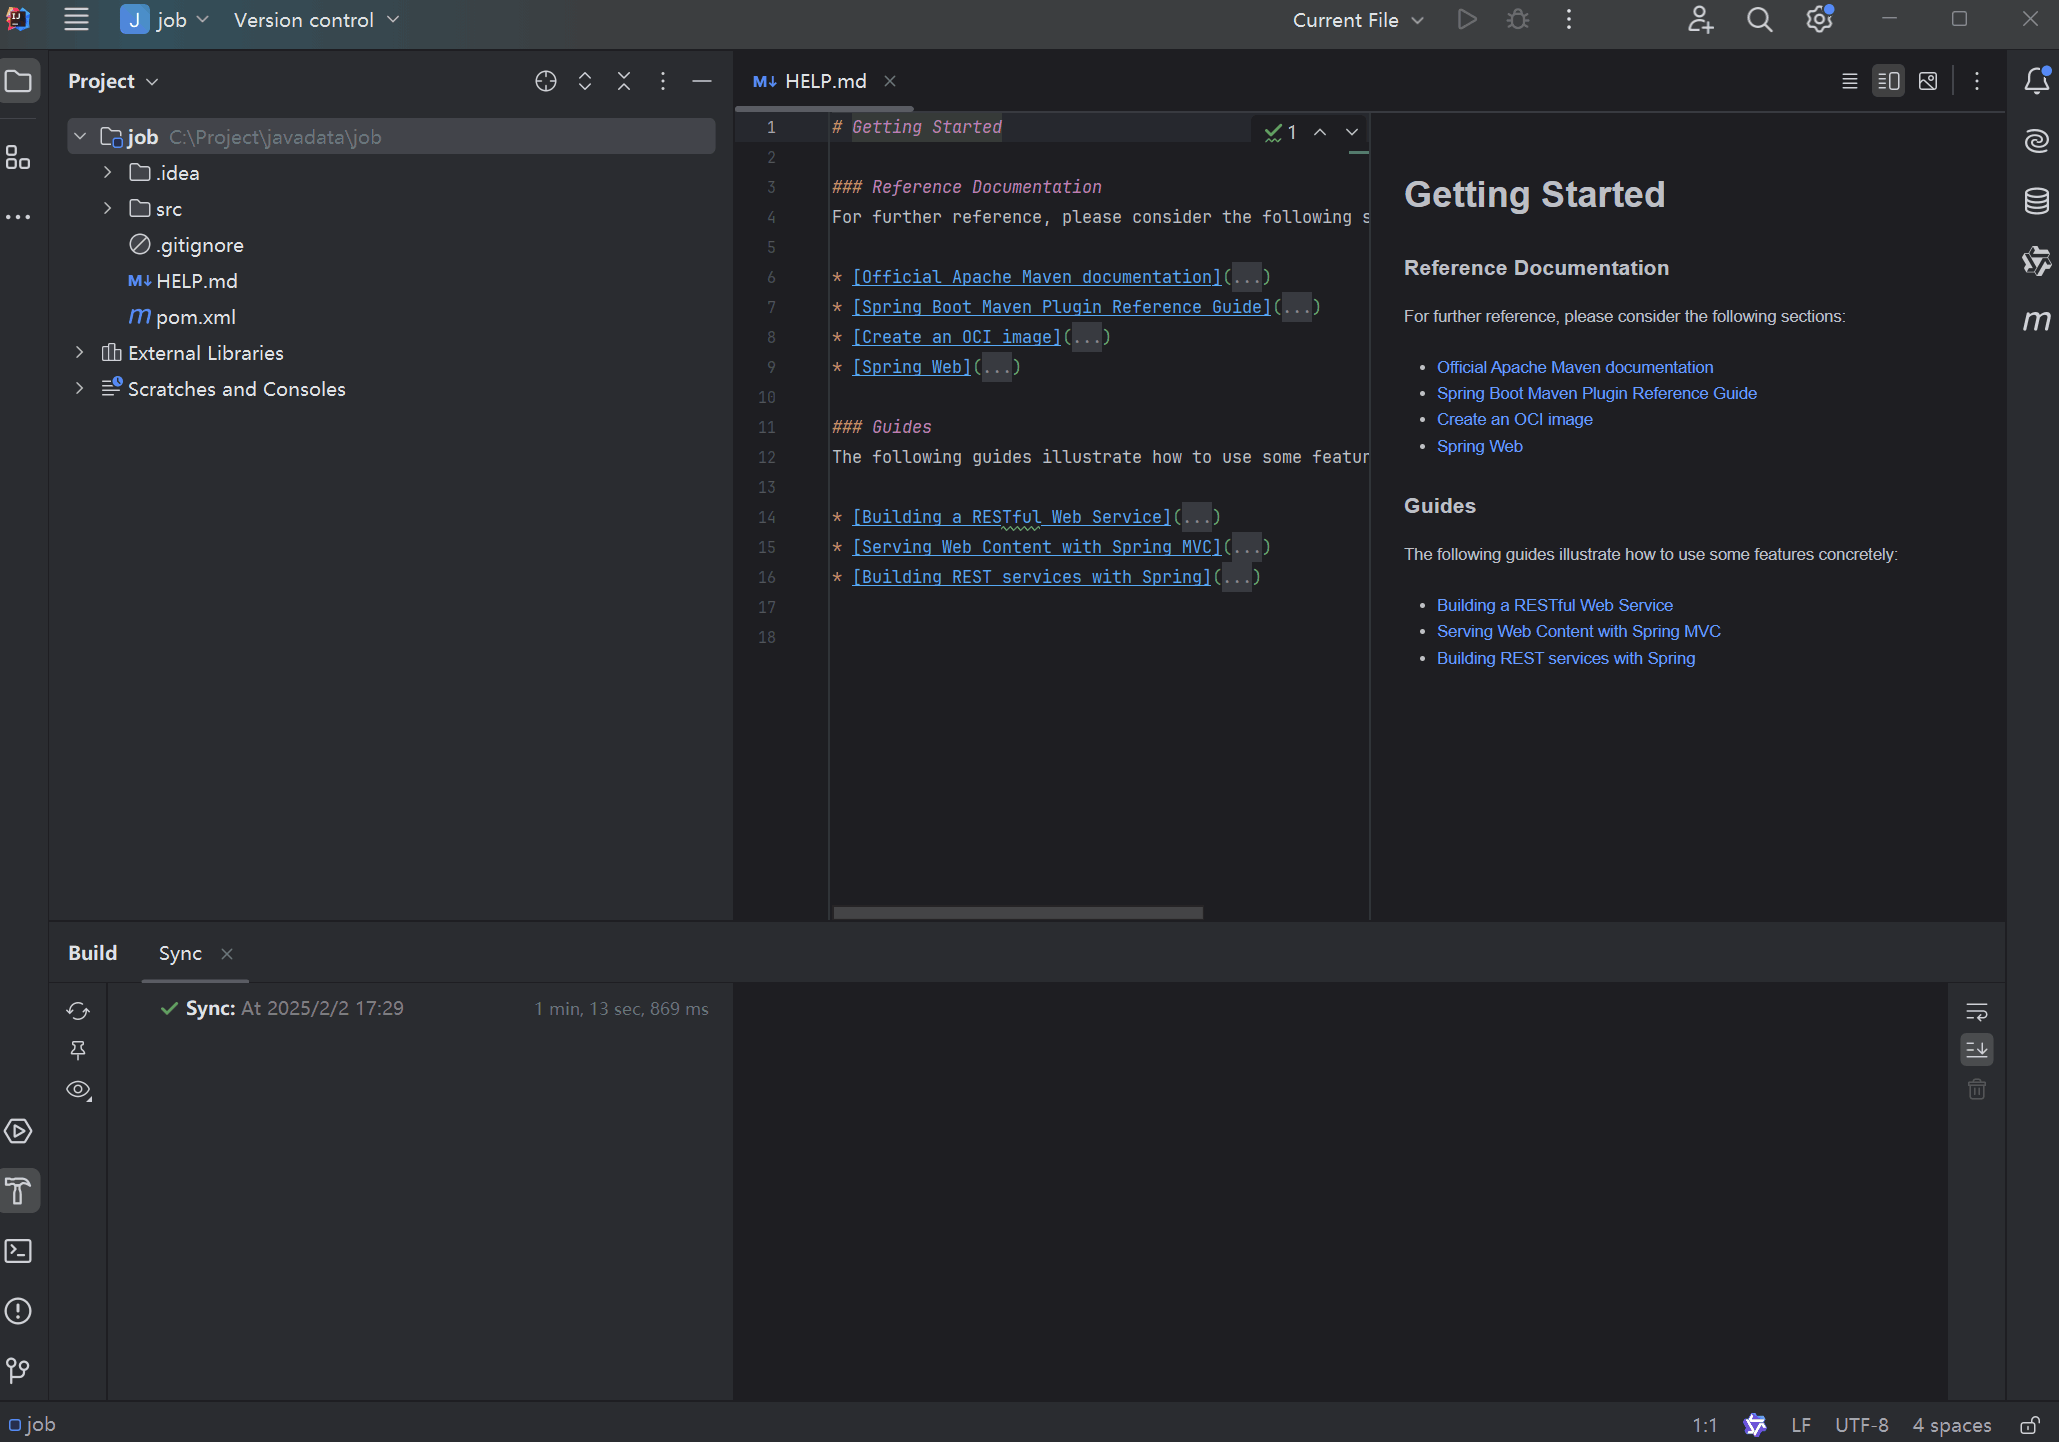Screen dimensions: 2059x1442
Task: Click editor horizontal scrollbar
Action: click(x=1018, y=912)
